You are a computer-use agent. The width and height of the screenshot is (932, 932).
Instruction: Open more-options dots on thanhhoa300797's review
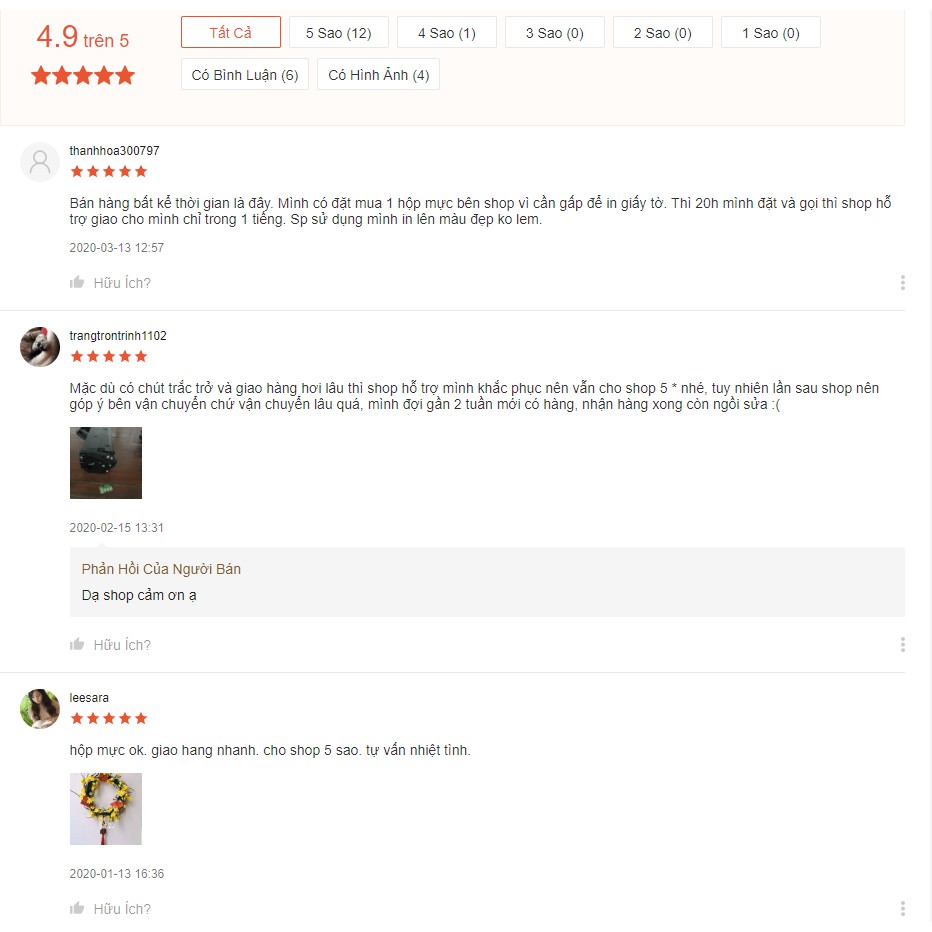coord(902,282)
